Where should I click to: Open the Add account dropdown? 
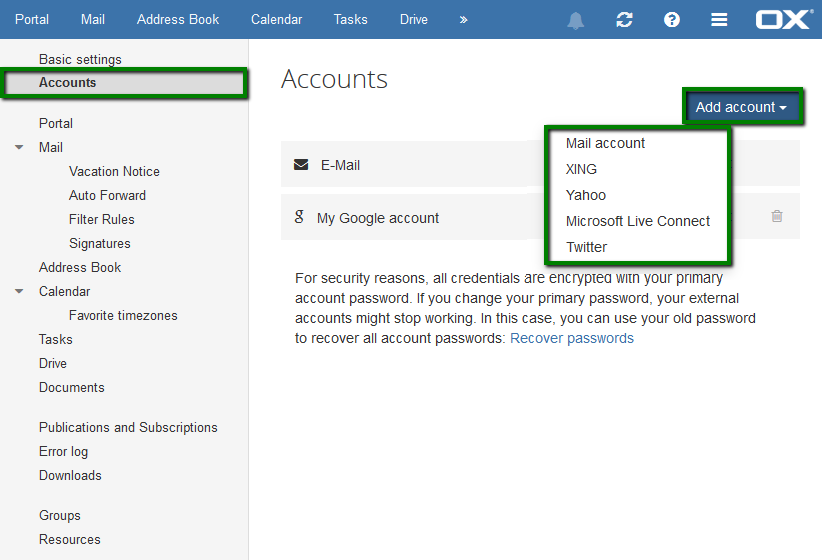742,107
